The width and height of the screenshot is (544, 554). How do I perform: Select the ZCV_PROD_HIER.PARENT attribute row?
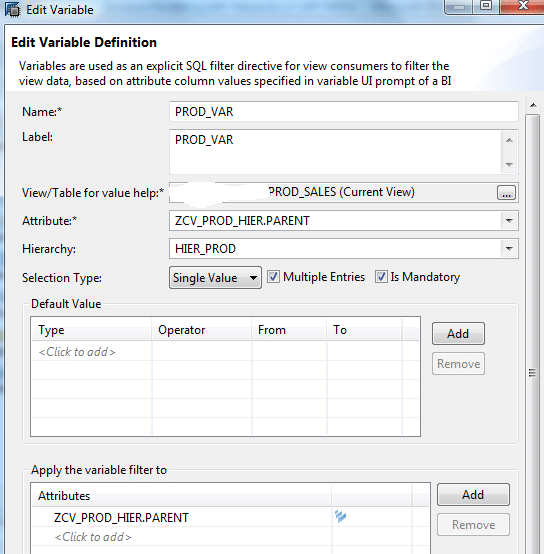pyautogui.click(x=182, y=518)
